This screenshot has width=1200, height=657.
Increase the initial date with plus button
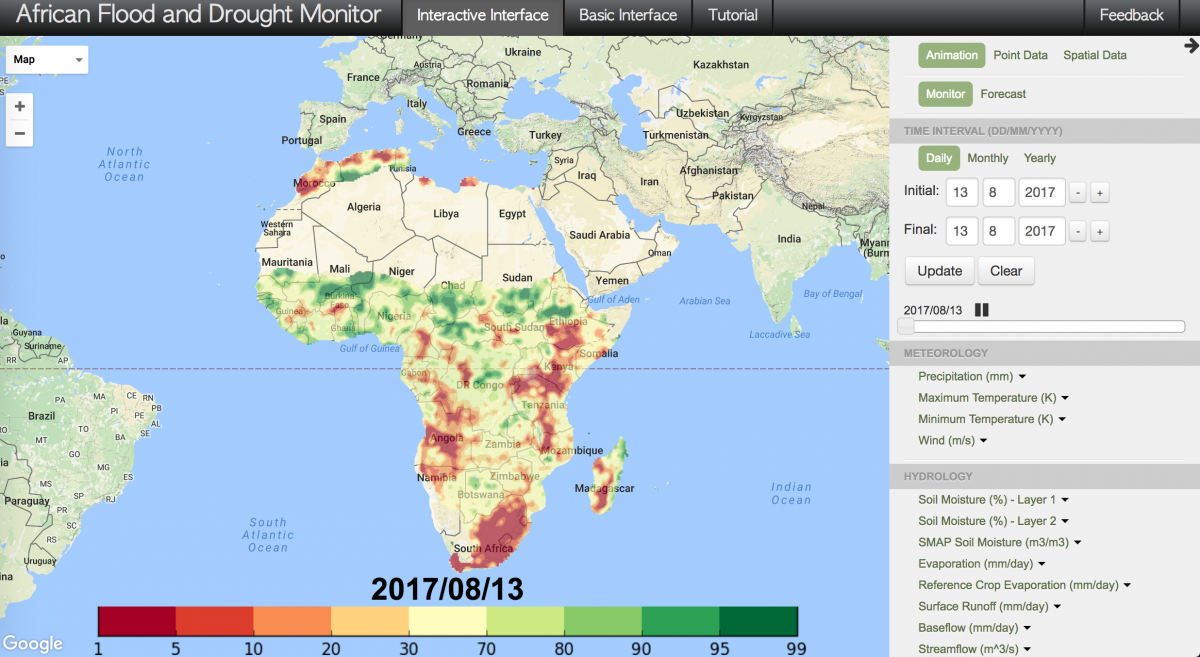[1098, 193]
